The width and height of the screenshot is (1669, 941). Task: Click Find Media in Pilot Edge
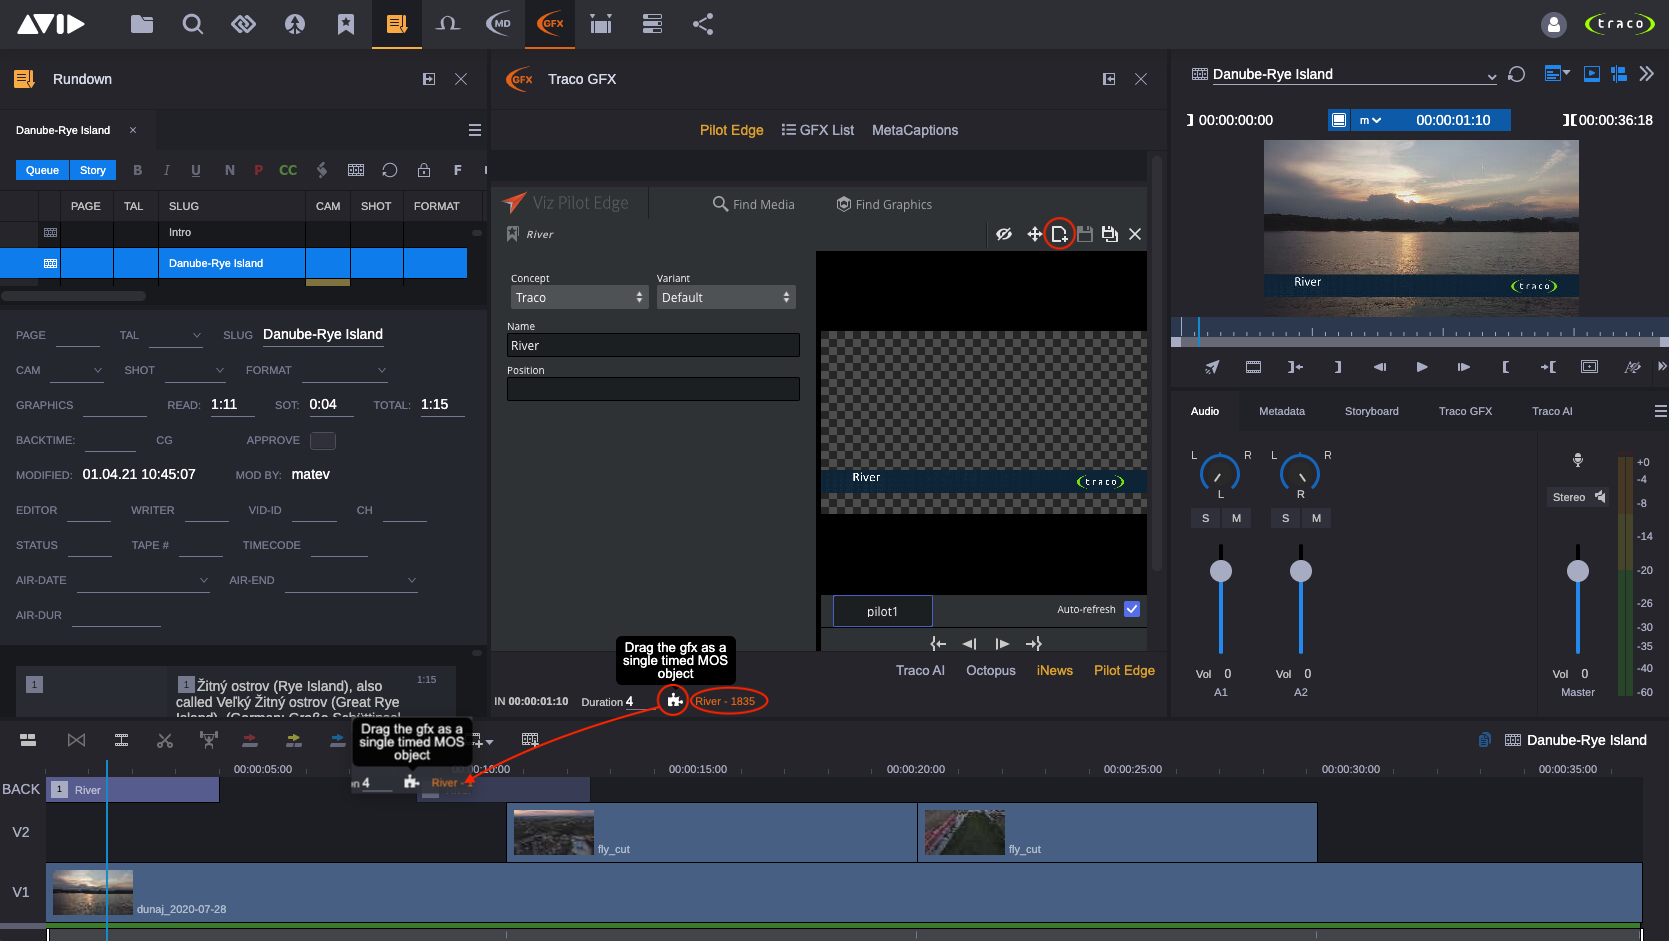pos(754,204)
